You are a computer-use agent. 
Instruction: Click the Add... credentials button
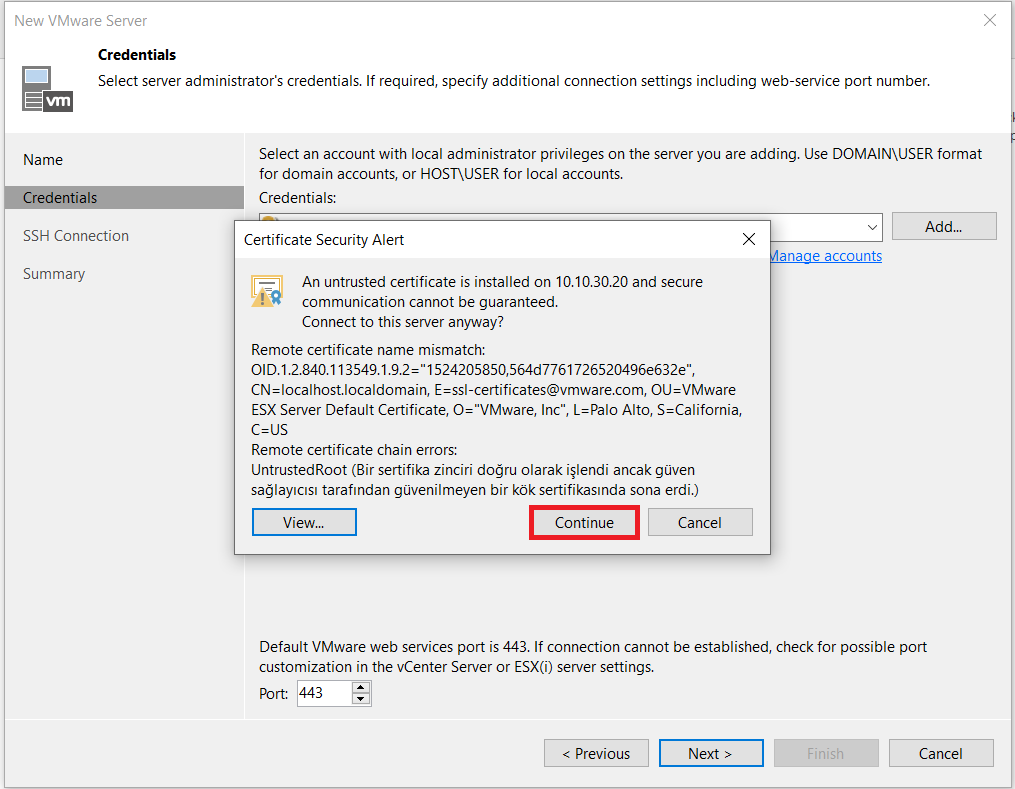pos(943,227)
